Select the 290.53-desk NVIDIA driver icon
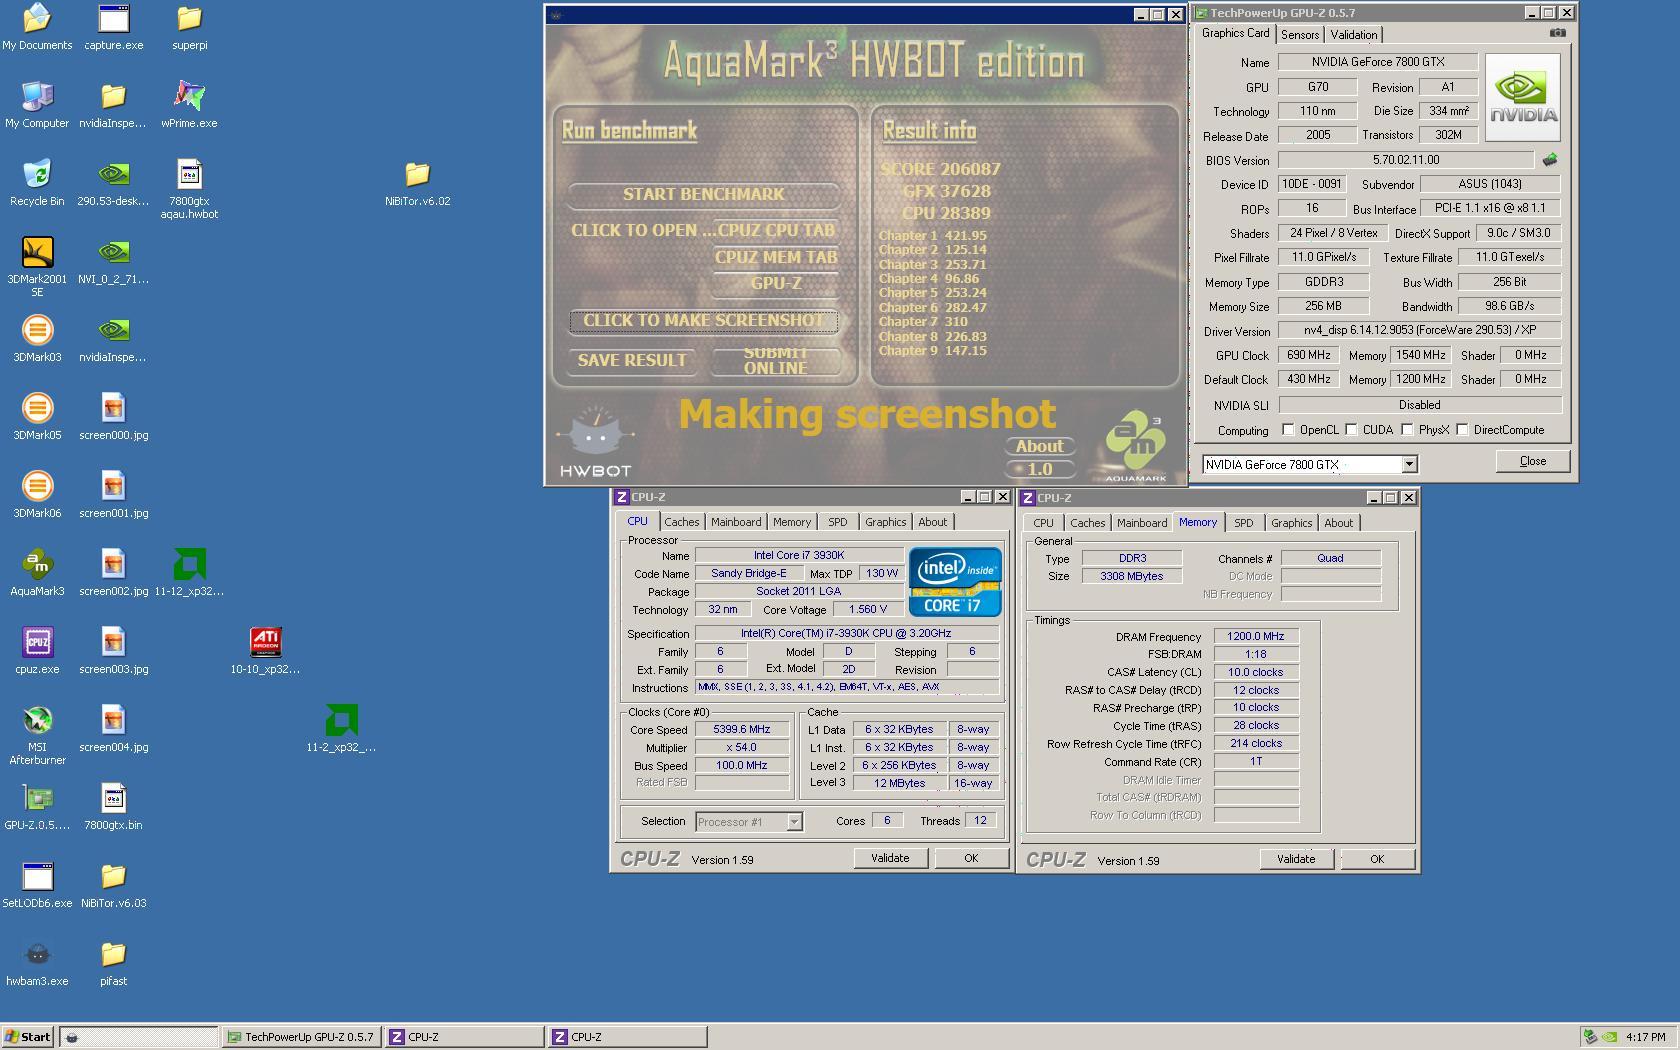This screenshot has height=1050, width=1680. point(113,183)
